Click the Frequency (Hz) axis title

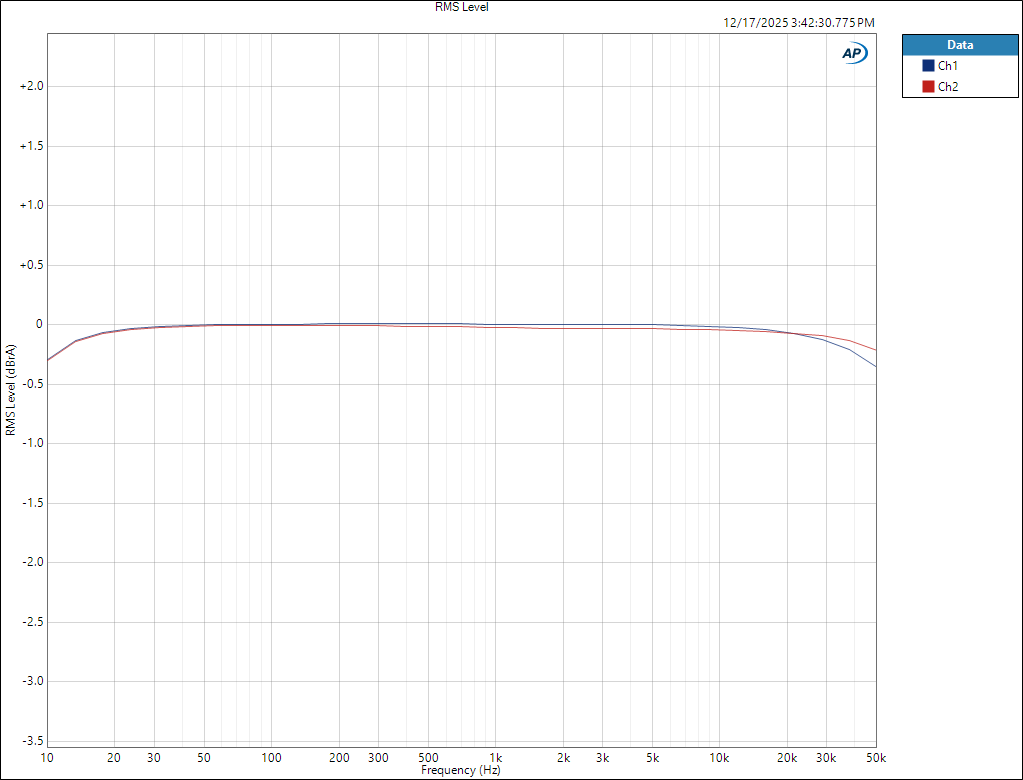461,771
